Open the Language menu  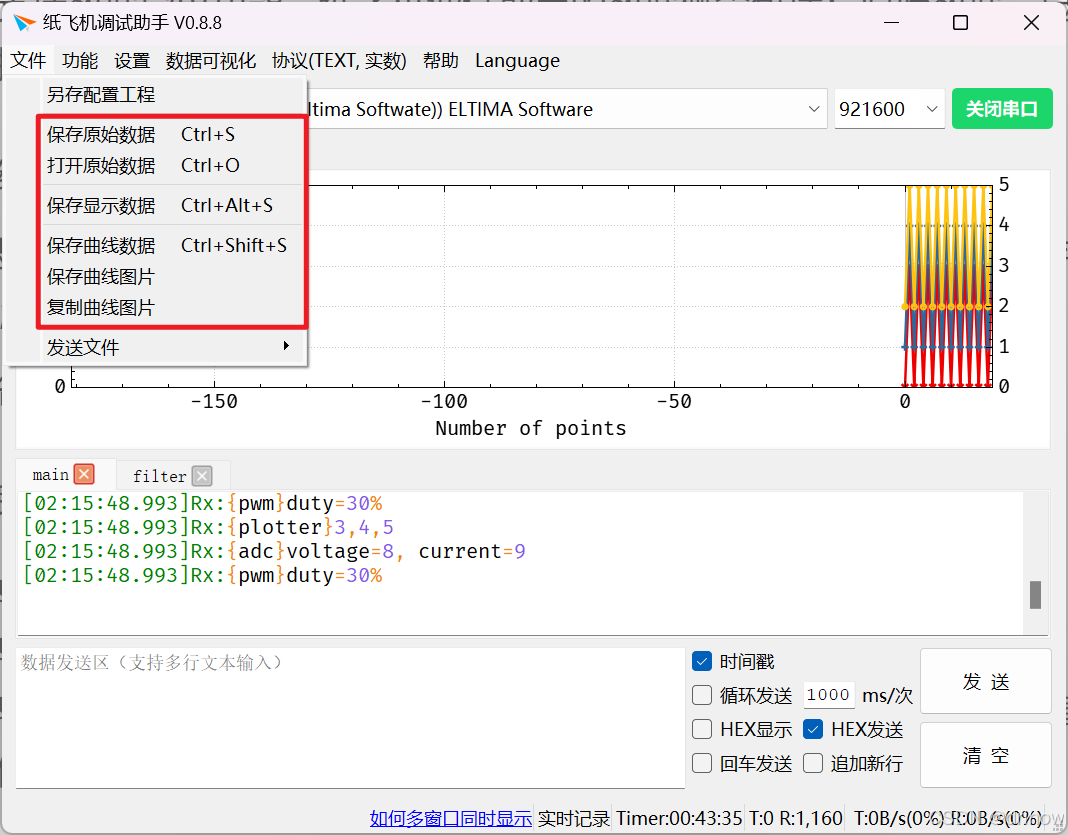517,61
